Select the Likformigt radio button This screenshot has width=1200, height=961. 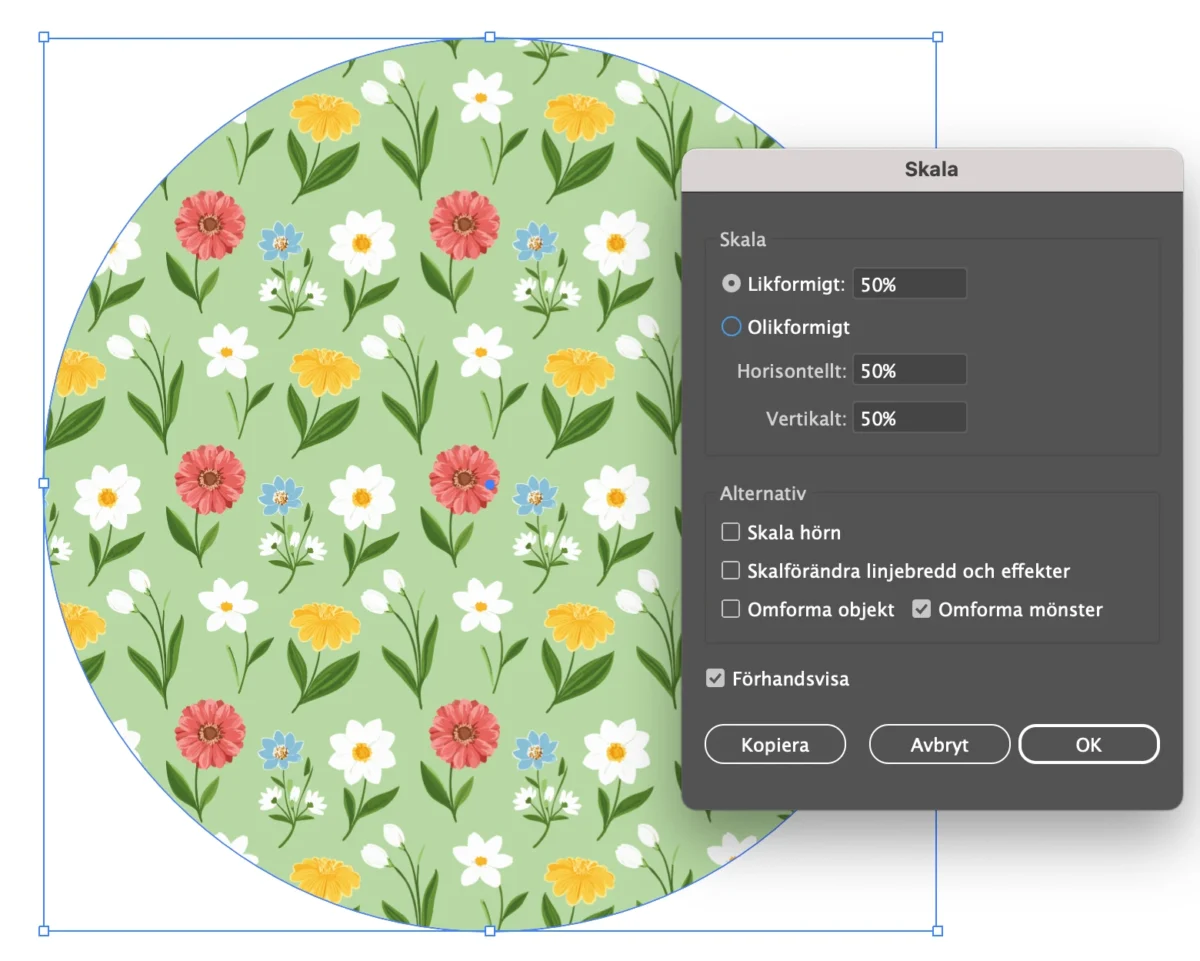click(731, 284)
